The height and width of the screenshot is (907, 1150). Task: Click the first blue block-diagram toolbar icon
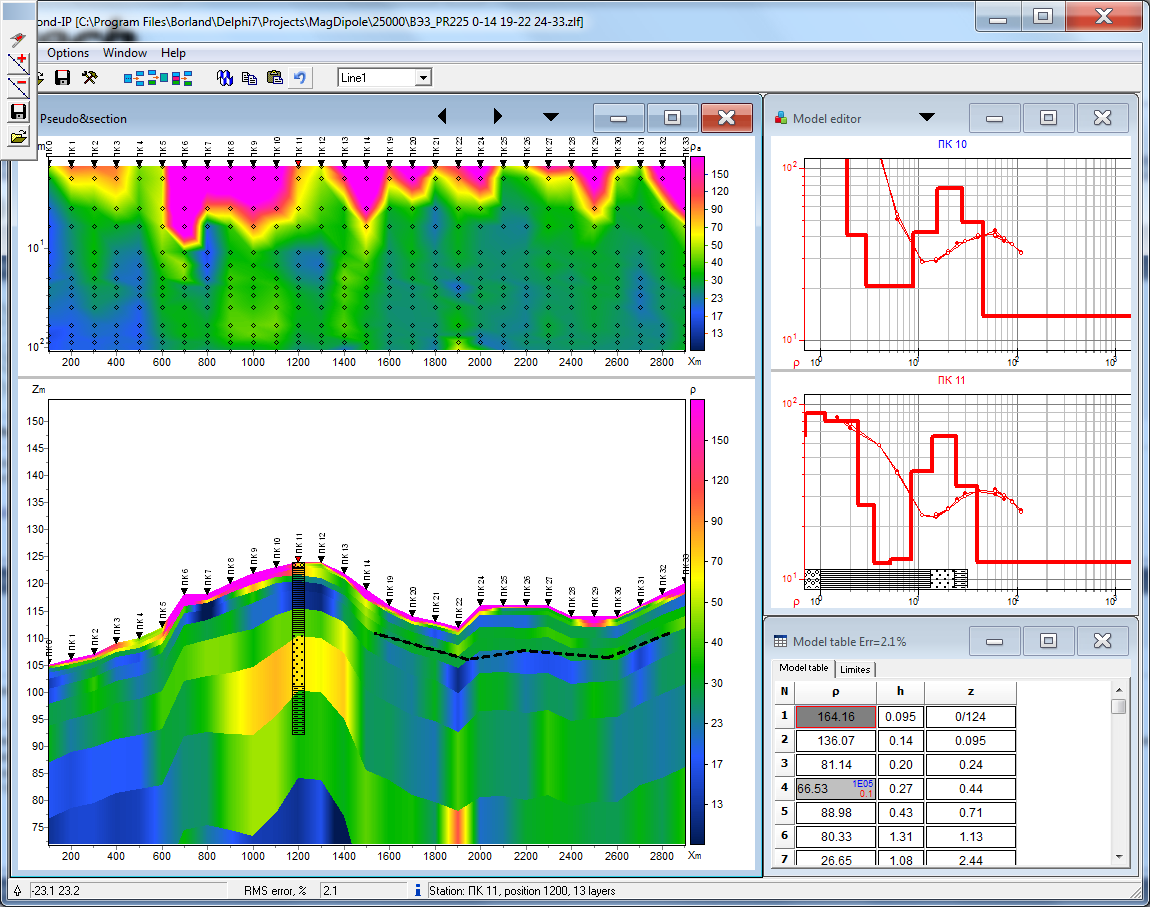(x=134, y=78)
